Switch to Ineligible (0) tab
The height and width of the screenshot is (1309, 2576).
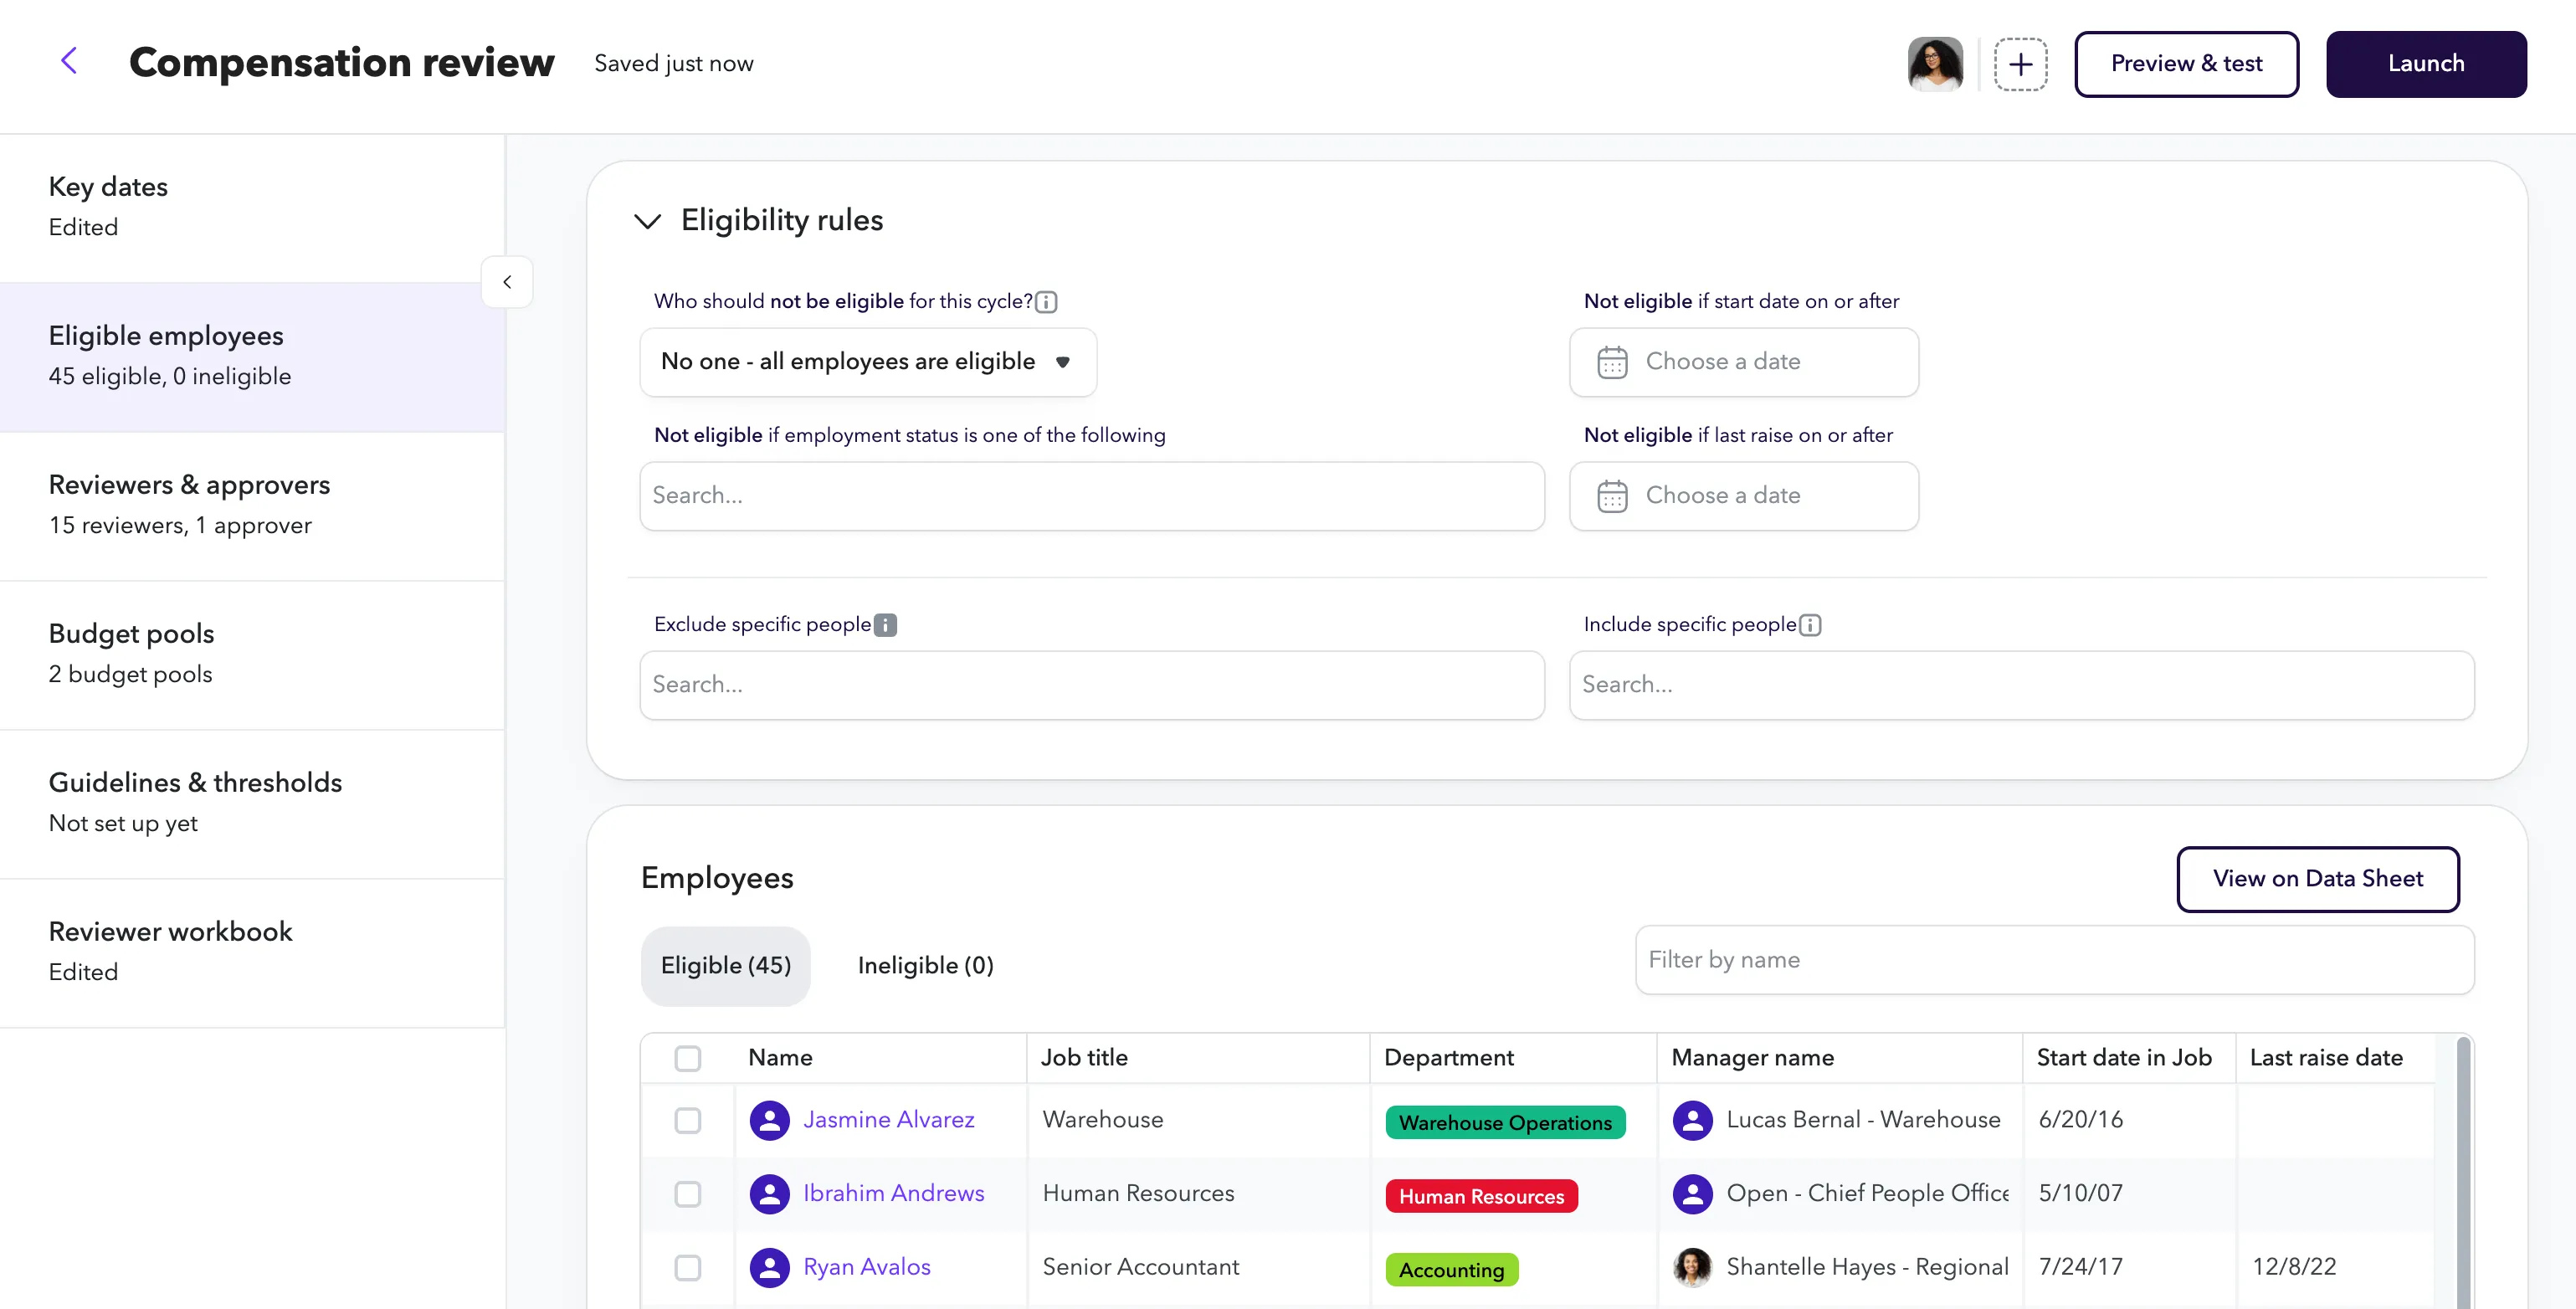click(x=926, y=966)
